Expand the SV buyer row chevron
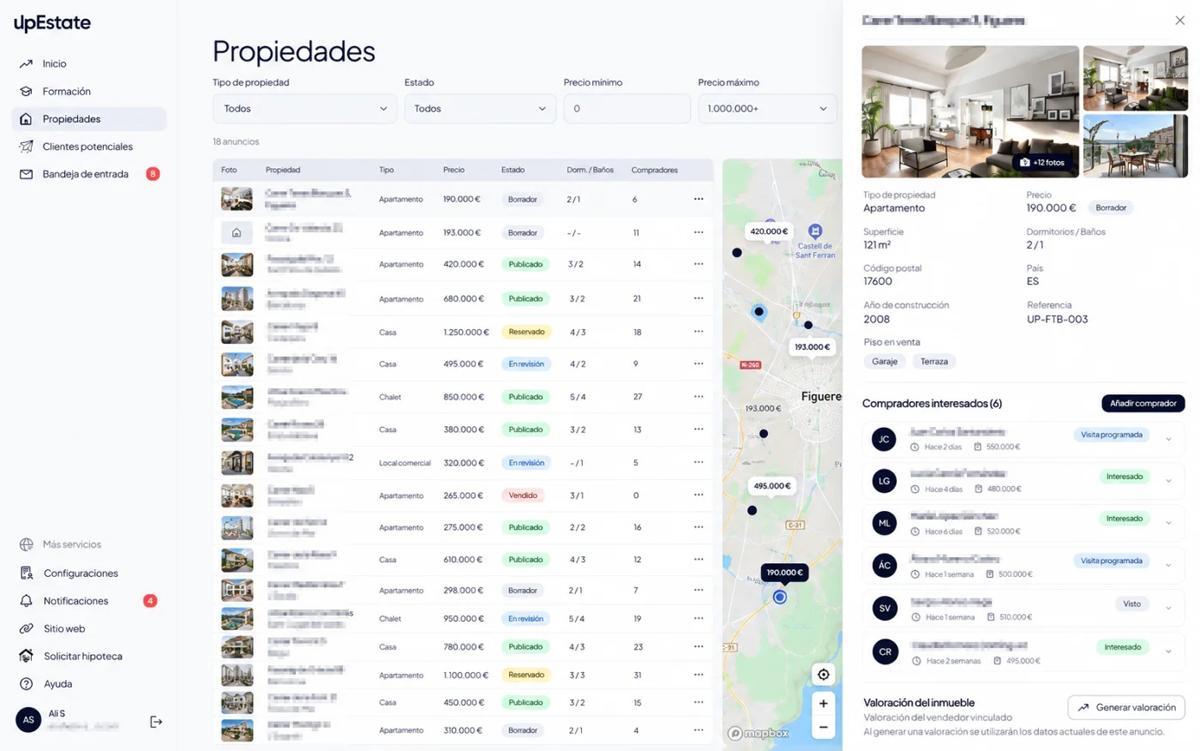This screenshot has height=751, width=1200. tap(1168, 608)
